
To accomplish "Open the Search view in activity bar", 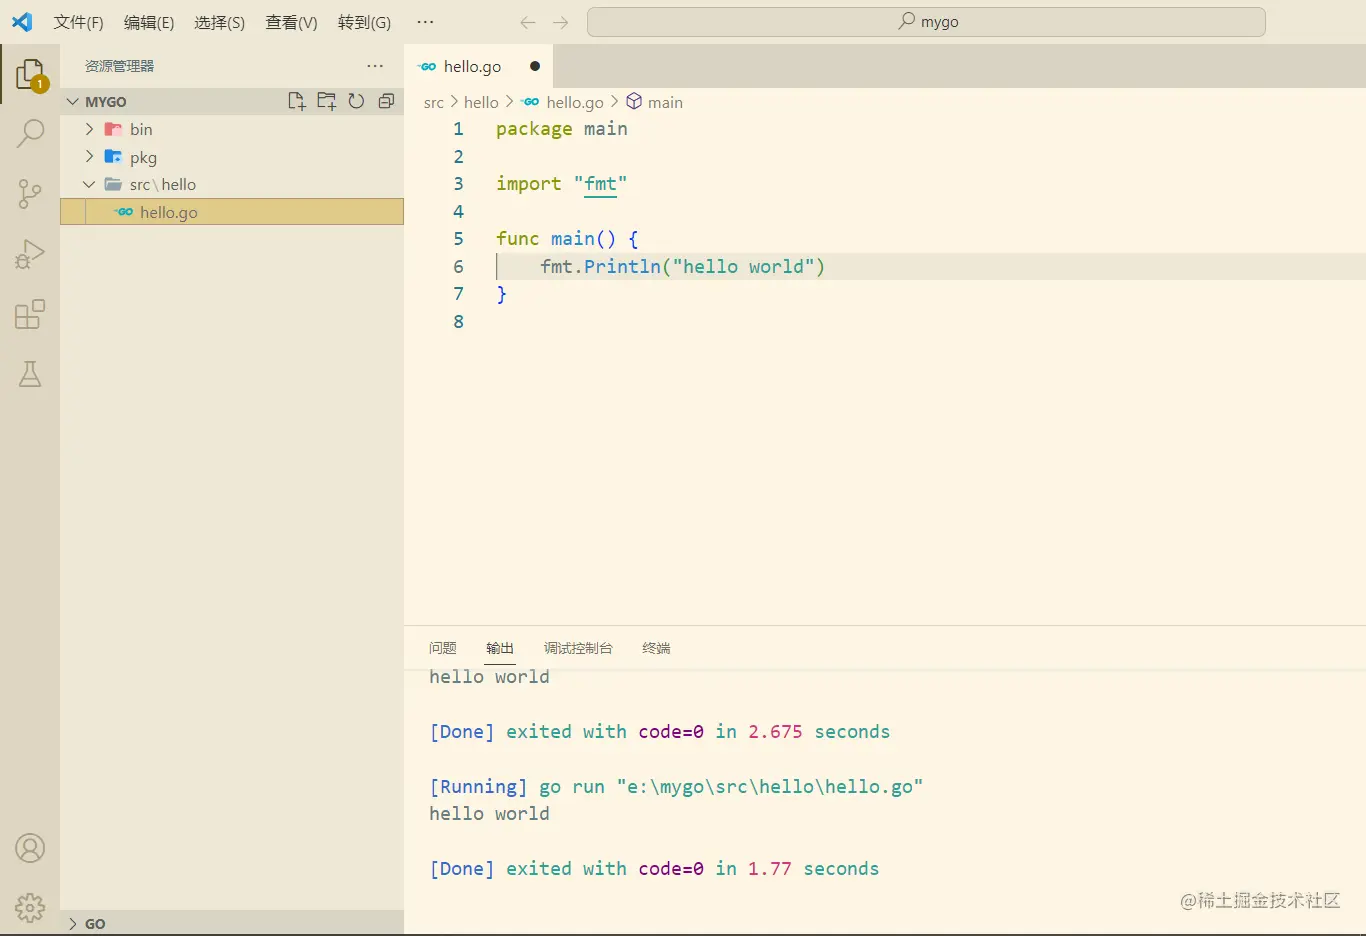I will [x=30, y=133].
